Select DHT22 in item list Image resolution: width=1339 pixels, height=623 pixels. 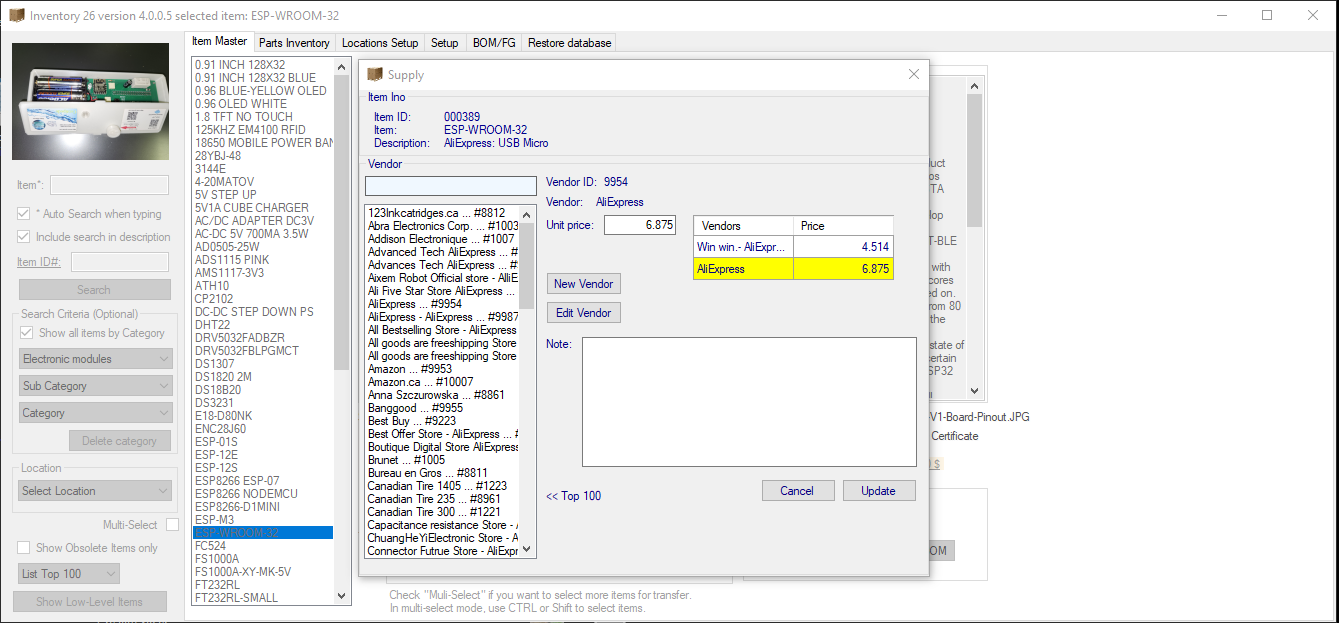(263, 325)
